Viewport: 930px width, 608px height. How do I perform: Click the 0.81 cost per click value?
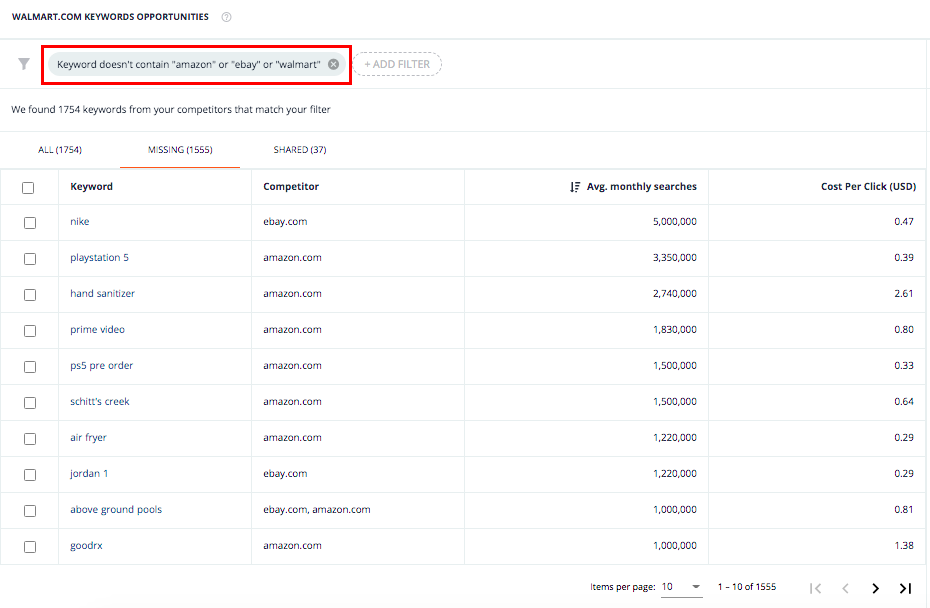tap(904, 509)
